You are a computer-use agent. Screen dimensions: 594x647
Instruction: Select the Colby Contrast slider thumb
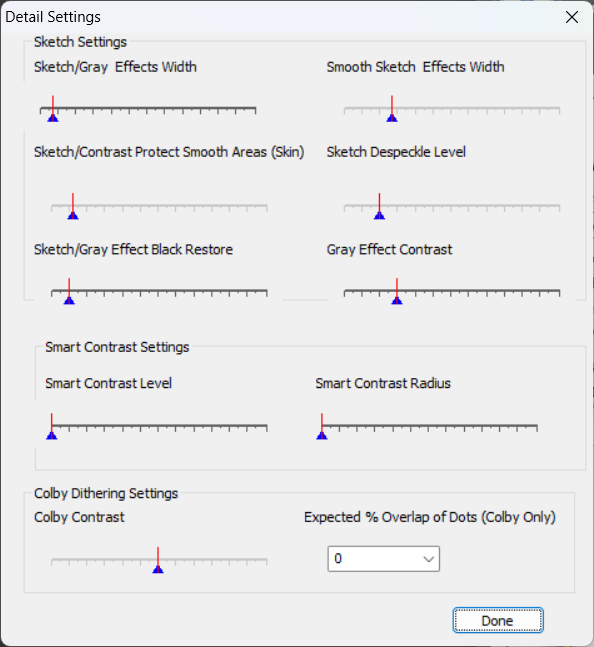[158, 560]
